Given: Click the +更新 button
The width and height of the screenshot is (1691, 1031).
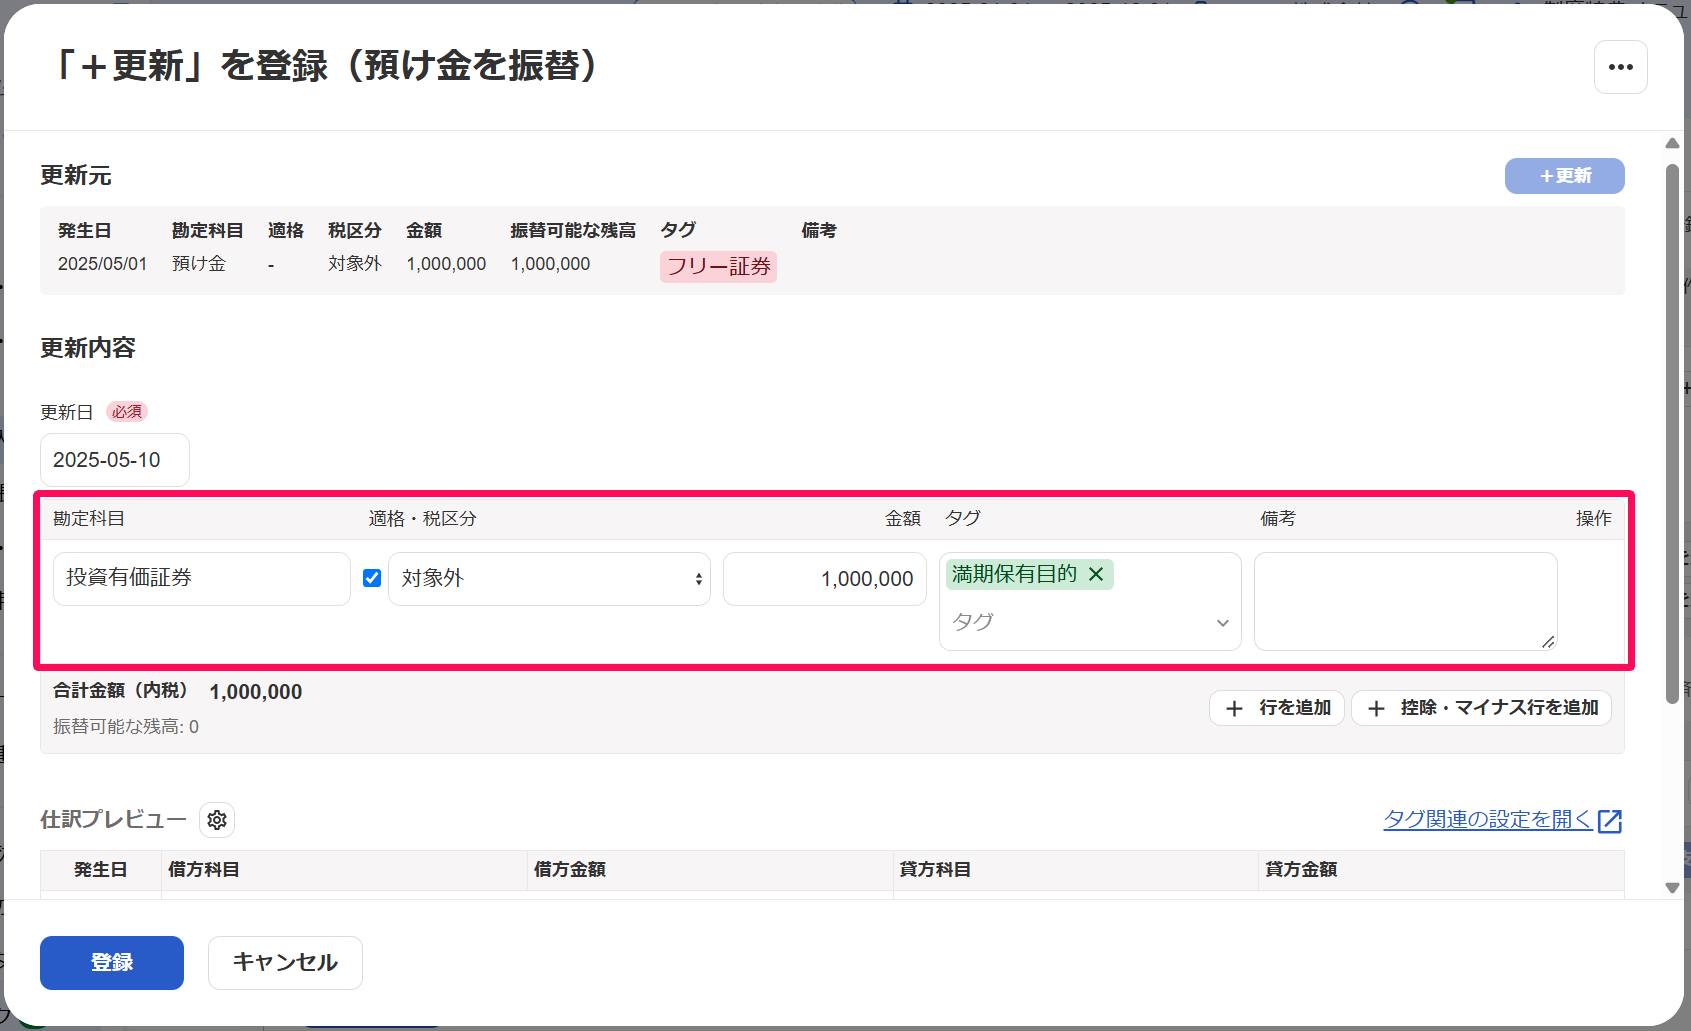Looking at the screenshot, I should (x=1564, y=176).
